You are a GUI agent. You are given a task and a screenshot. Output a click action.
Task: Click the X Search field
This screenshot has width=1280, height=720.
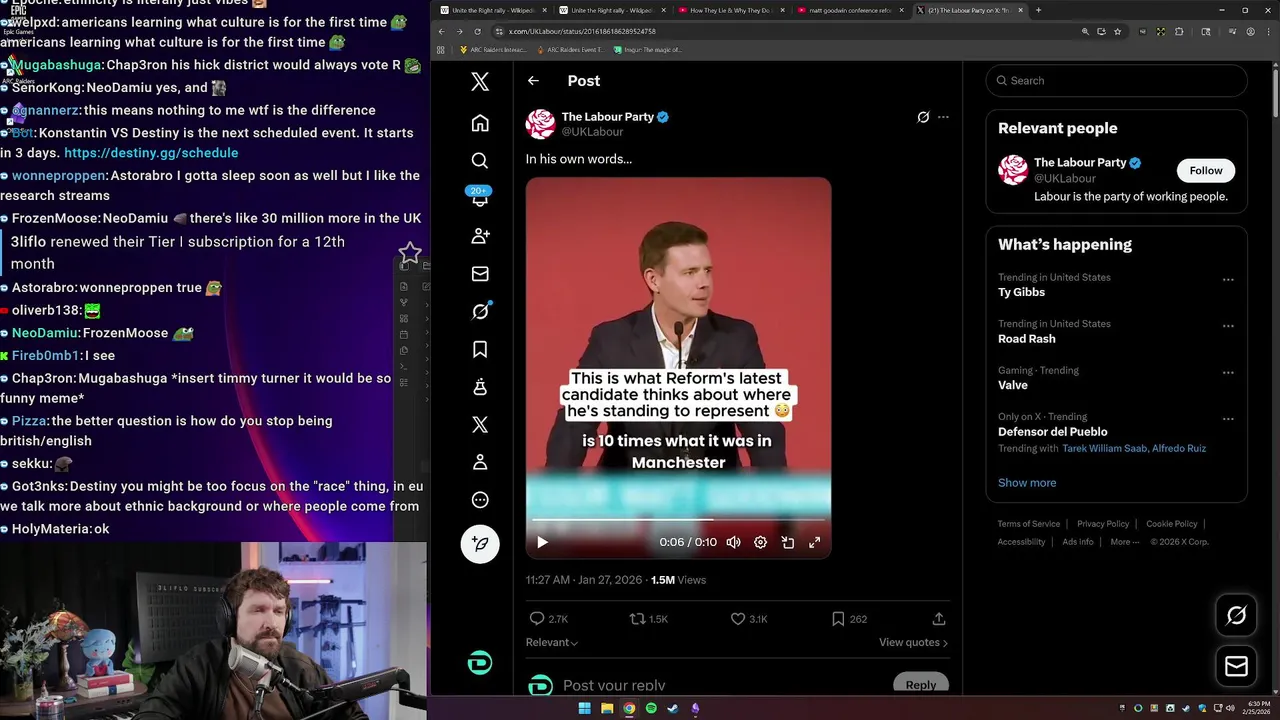click(x=1116, y=81)
